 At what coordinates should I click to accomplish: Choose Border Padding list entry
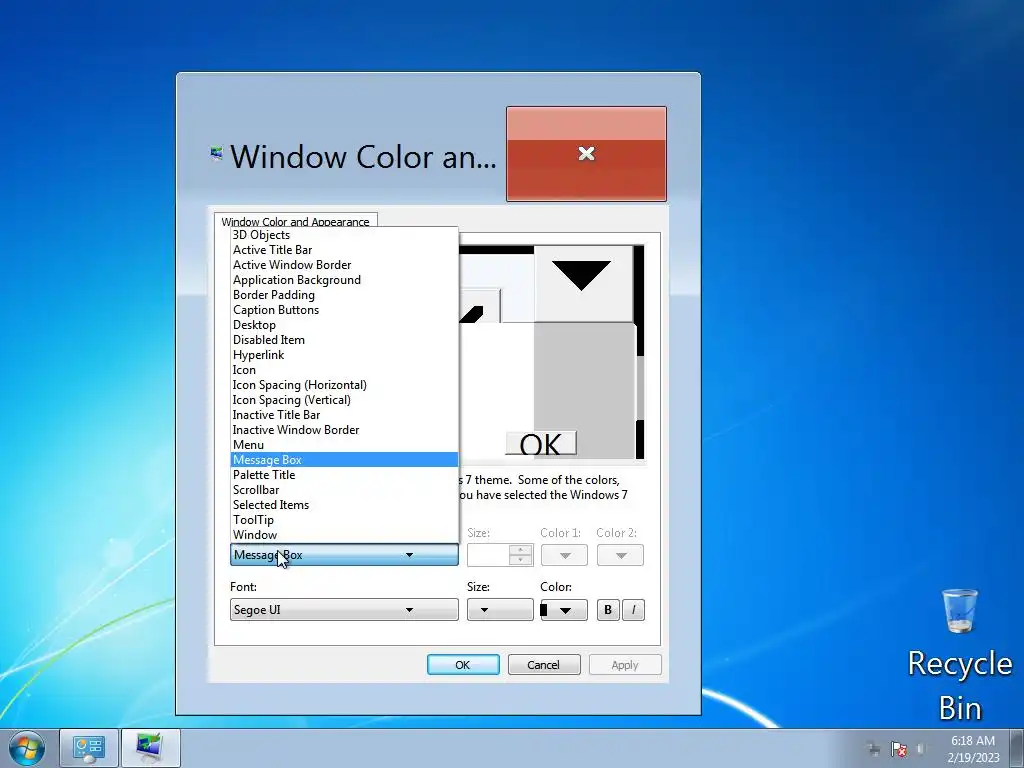click(x=344, y=295)
